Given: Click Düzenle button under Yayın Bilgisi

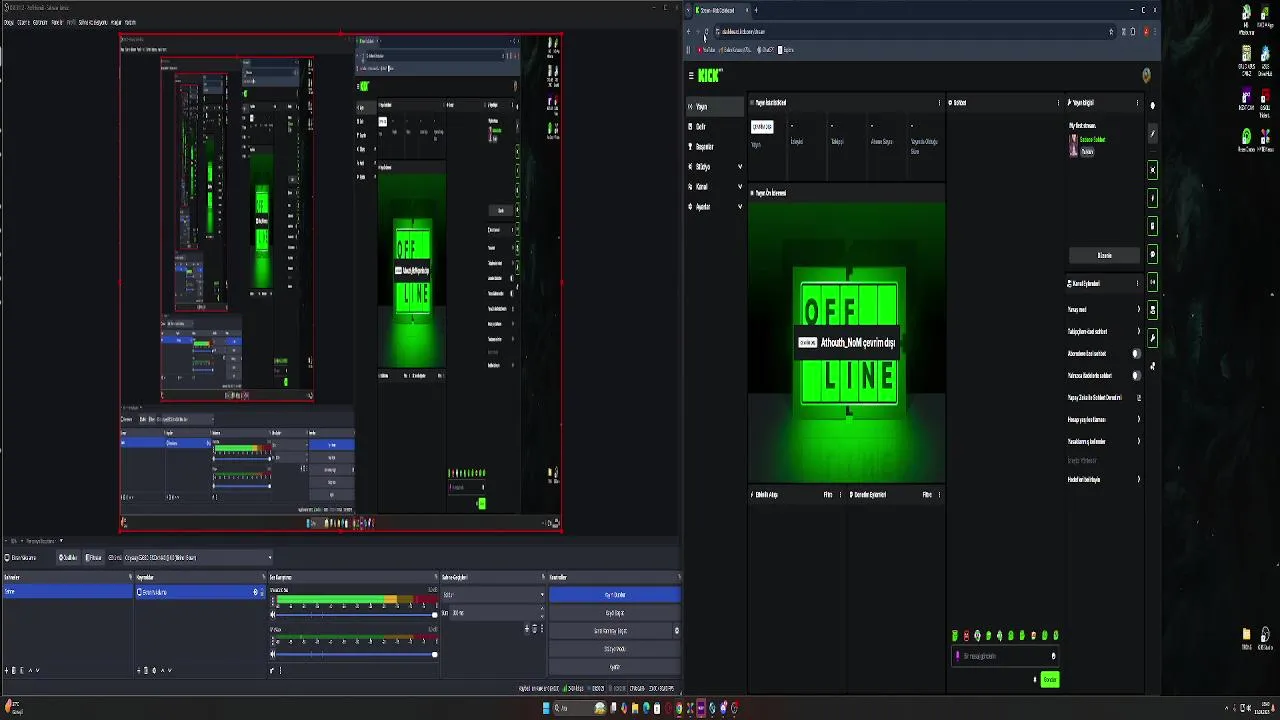Looking at the screenshot, I should click(1104, 255).
